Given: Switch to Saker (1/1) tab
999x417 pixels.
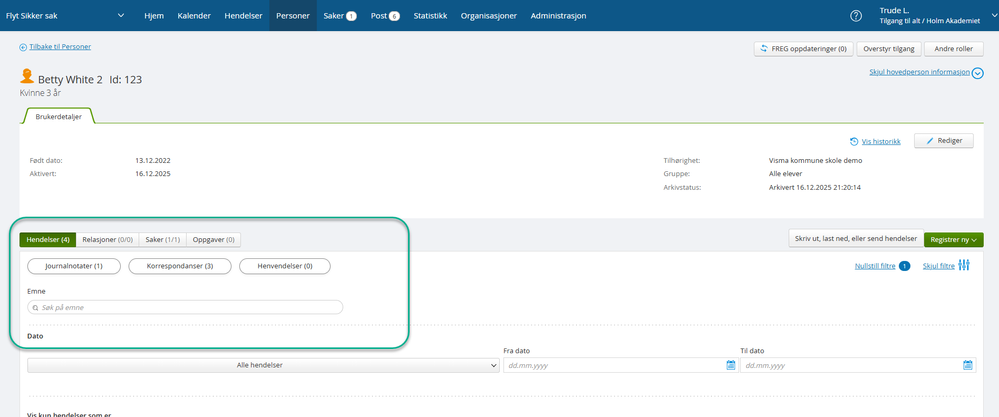Looking at the screenshot, I should [163, 240].
